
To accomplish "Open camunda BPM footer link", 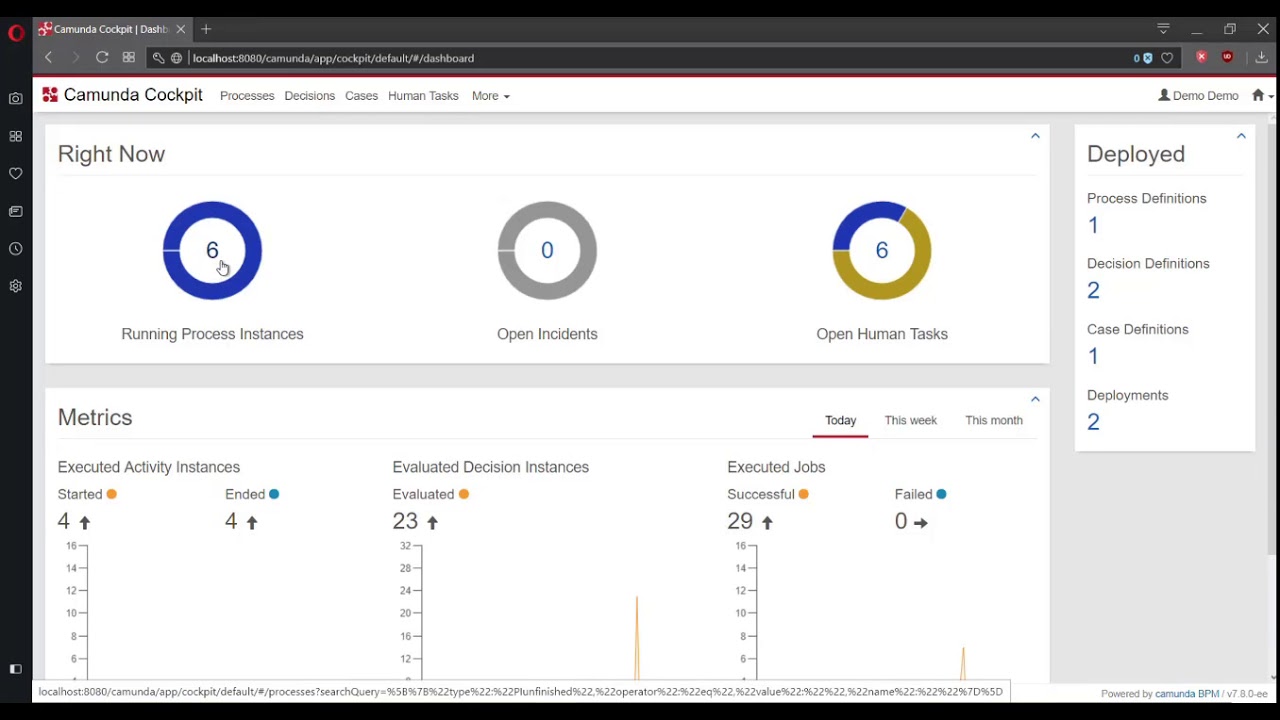I will 1187,694.
